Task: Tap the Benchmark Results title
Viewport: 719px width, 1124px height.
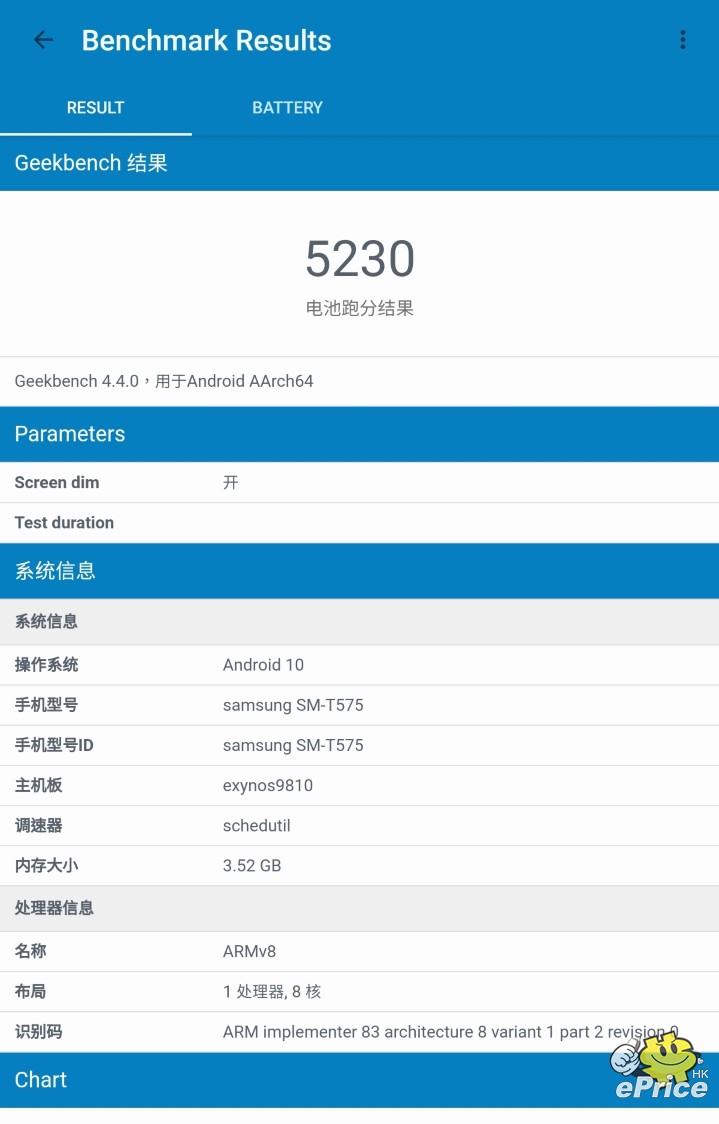Action: click(x=206, y=40)
